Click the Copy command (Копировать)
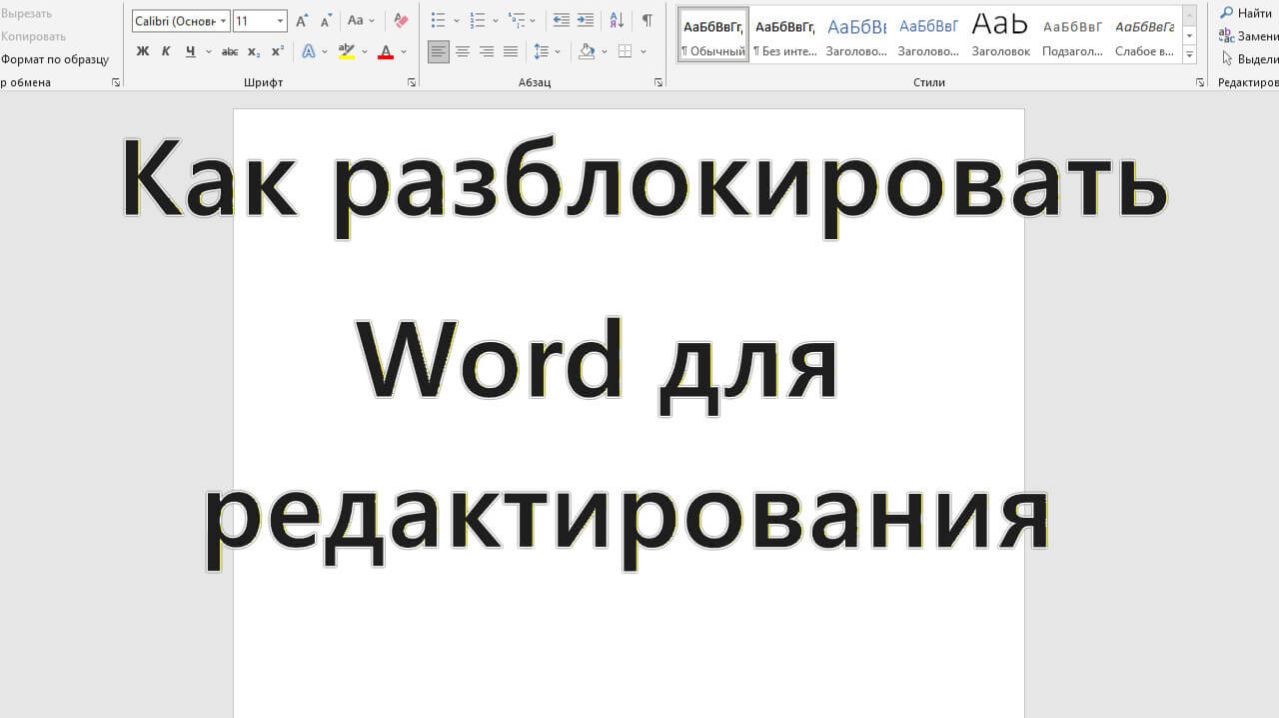 tap(33, 36)
